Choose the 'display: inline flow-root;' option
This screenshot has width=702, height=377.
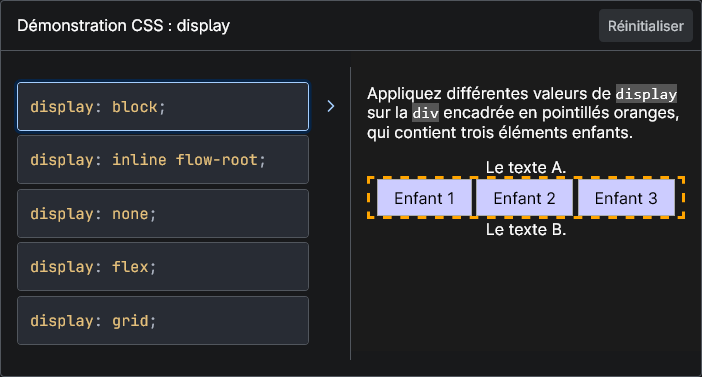(163, 160)
